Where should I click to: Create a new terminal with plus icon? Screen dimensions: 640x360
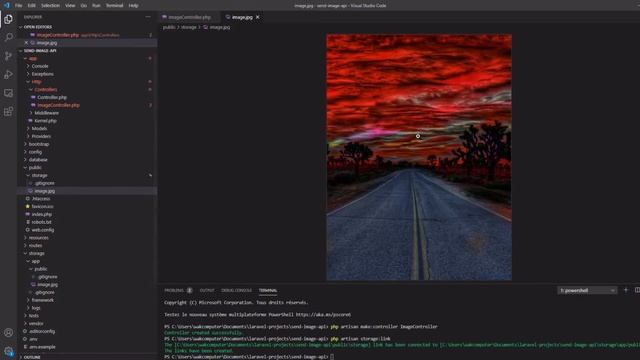626,290
